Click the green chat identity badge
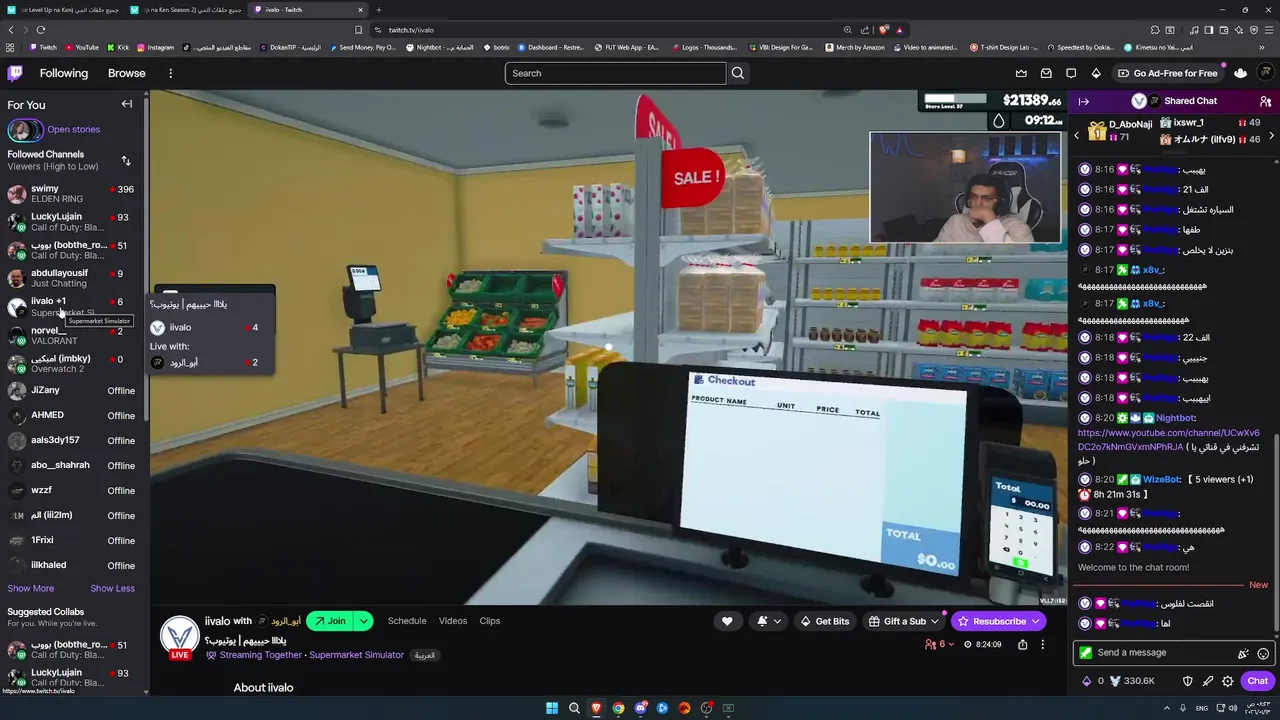The width and height of the screenshot is (1280, 720). tap(1086, 653)
